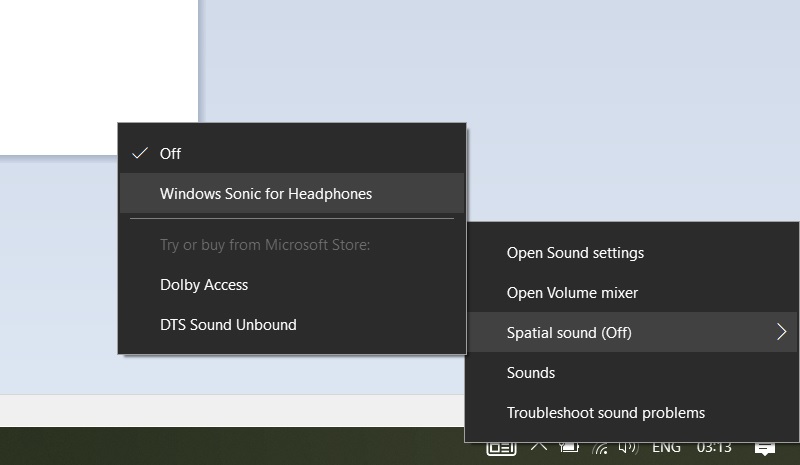The image size is (800, 465).
Task: Select Troubleshoot sound problems
Action: [x=606, y=413]
